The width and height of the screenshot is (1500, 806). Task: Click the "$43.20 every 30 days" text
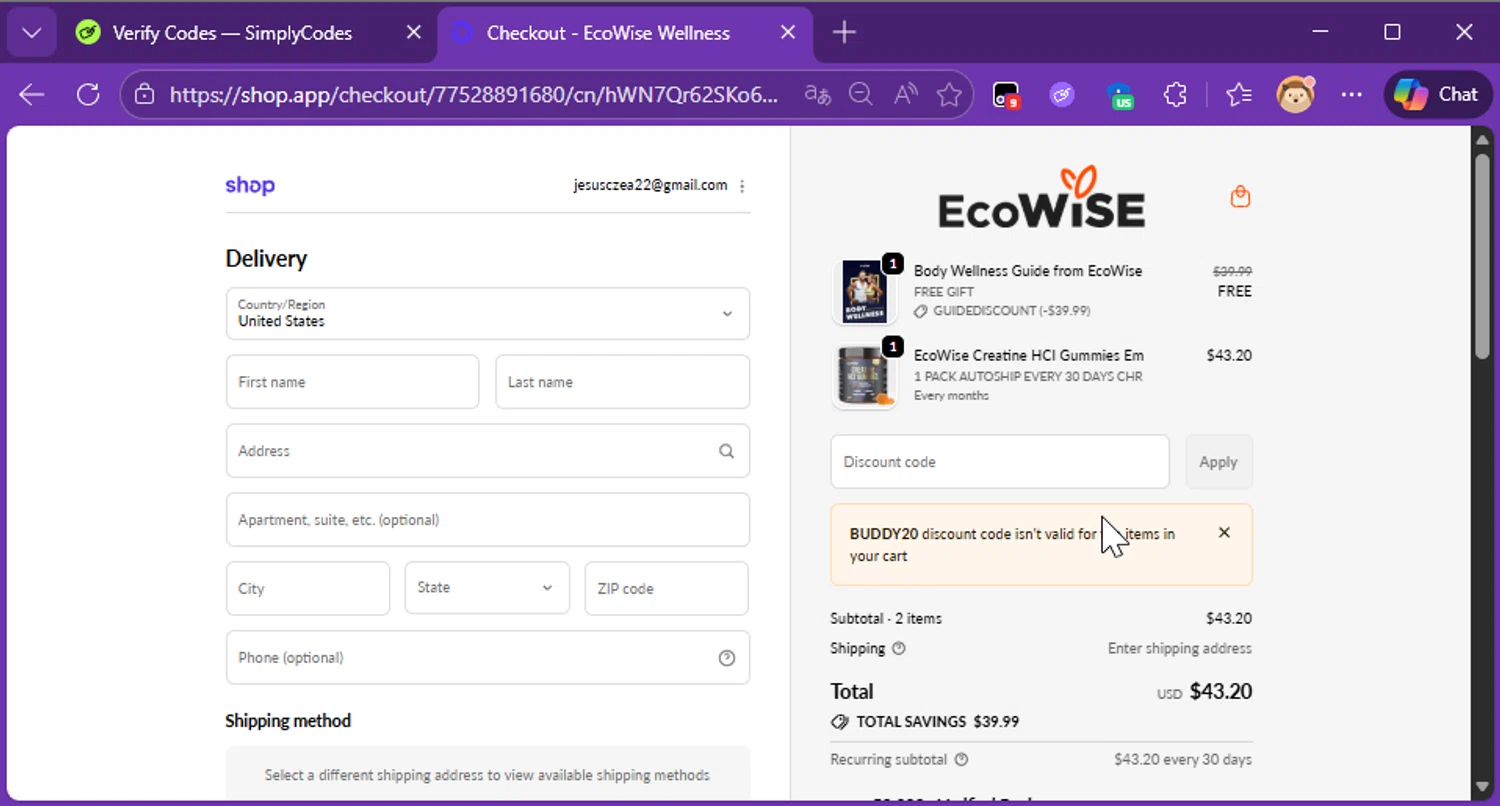pos(1183,759)
